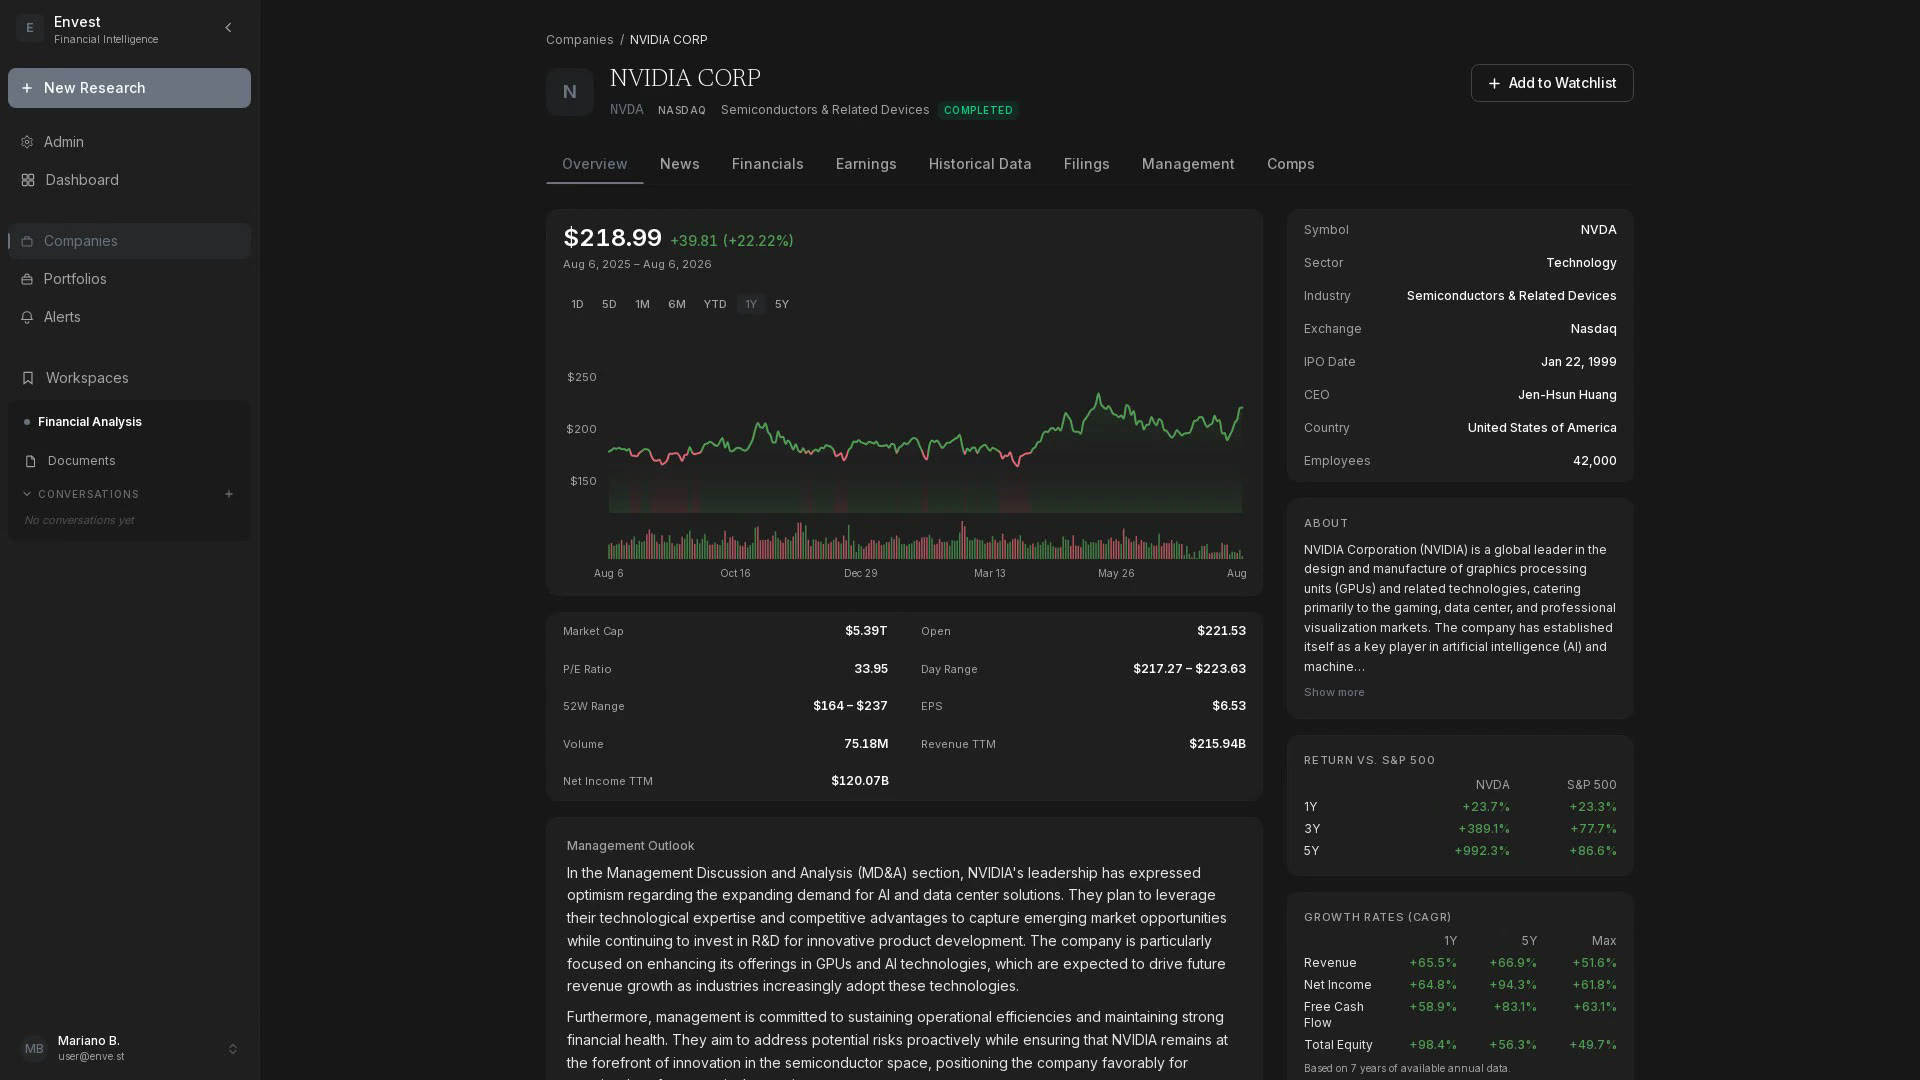
Task: Open Portfolios in the sidebar
Action: click(129, 279)
